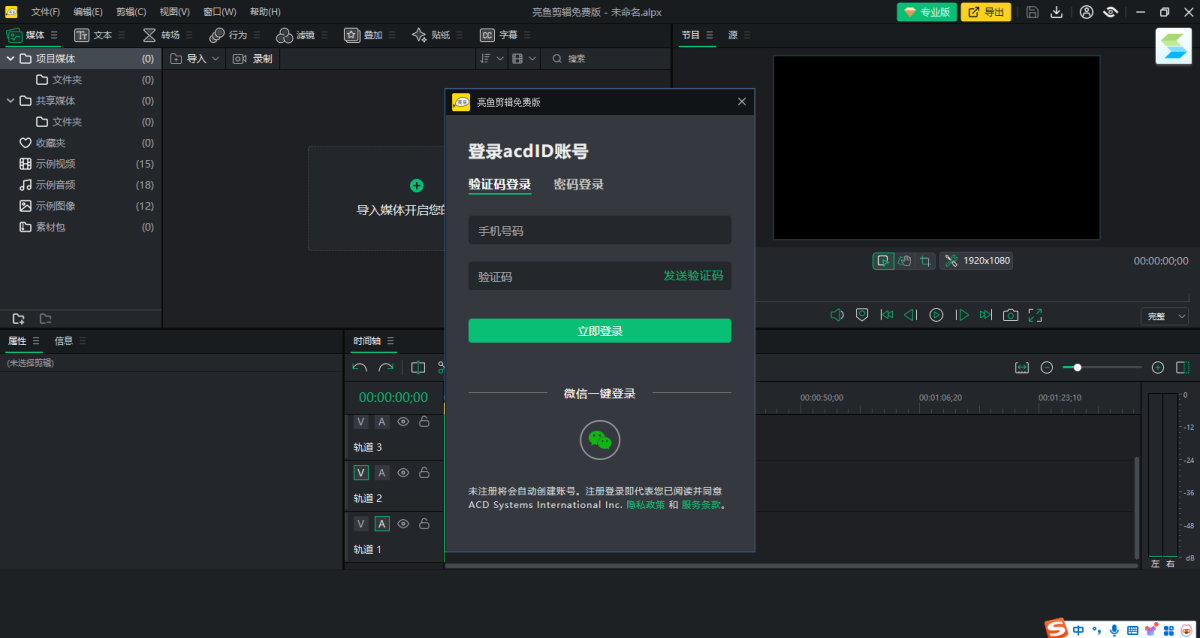Switch to the 转场 tab
Viewport: 1200px width, 638px height.
pyautogui.click(x=160, y=35)
